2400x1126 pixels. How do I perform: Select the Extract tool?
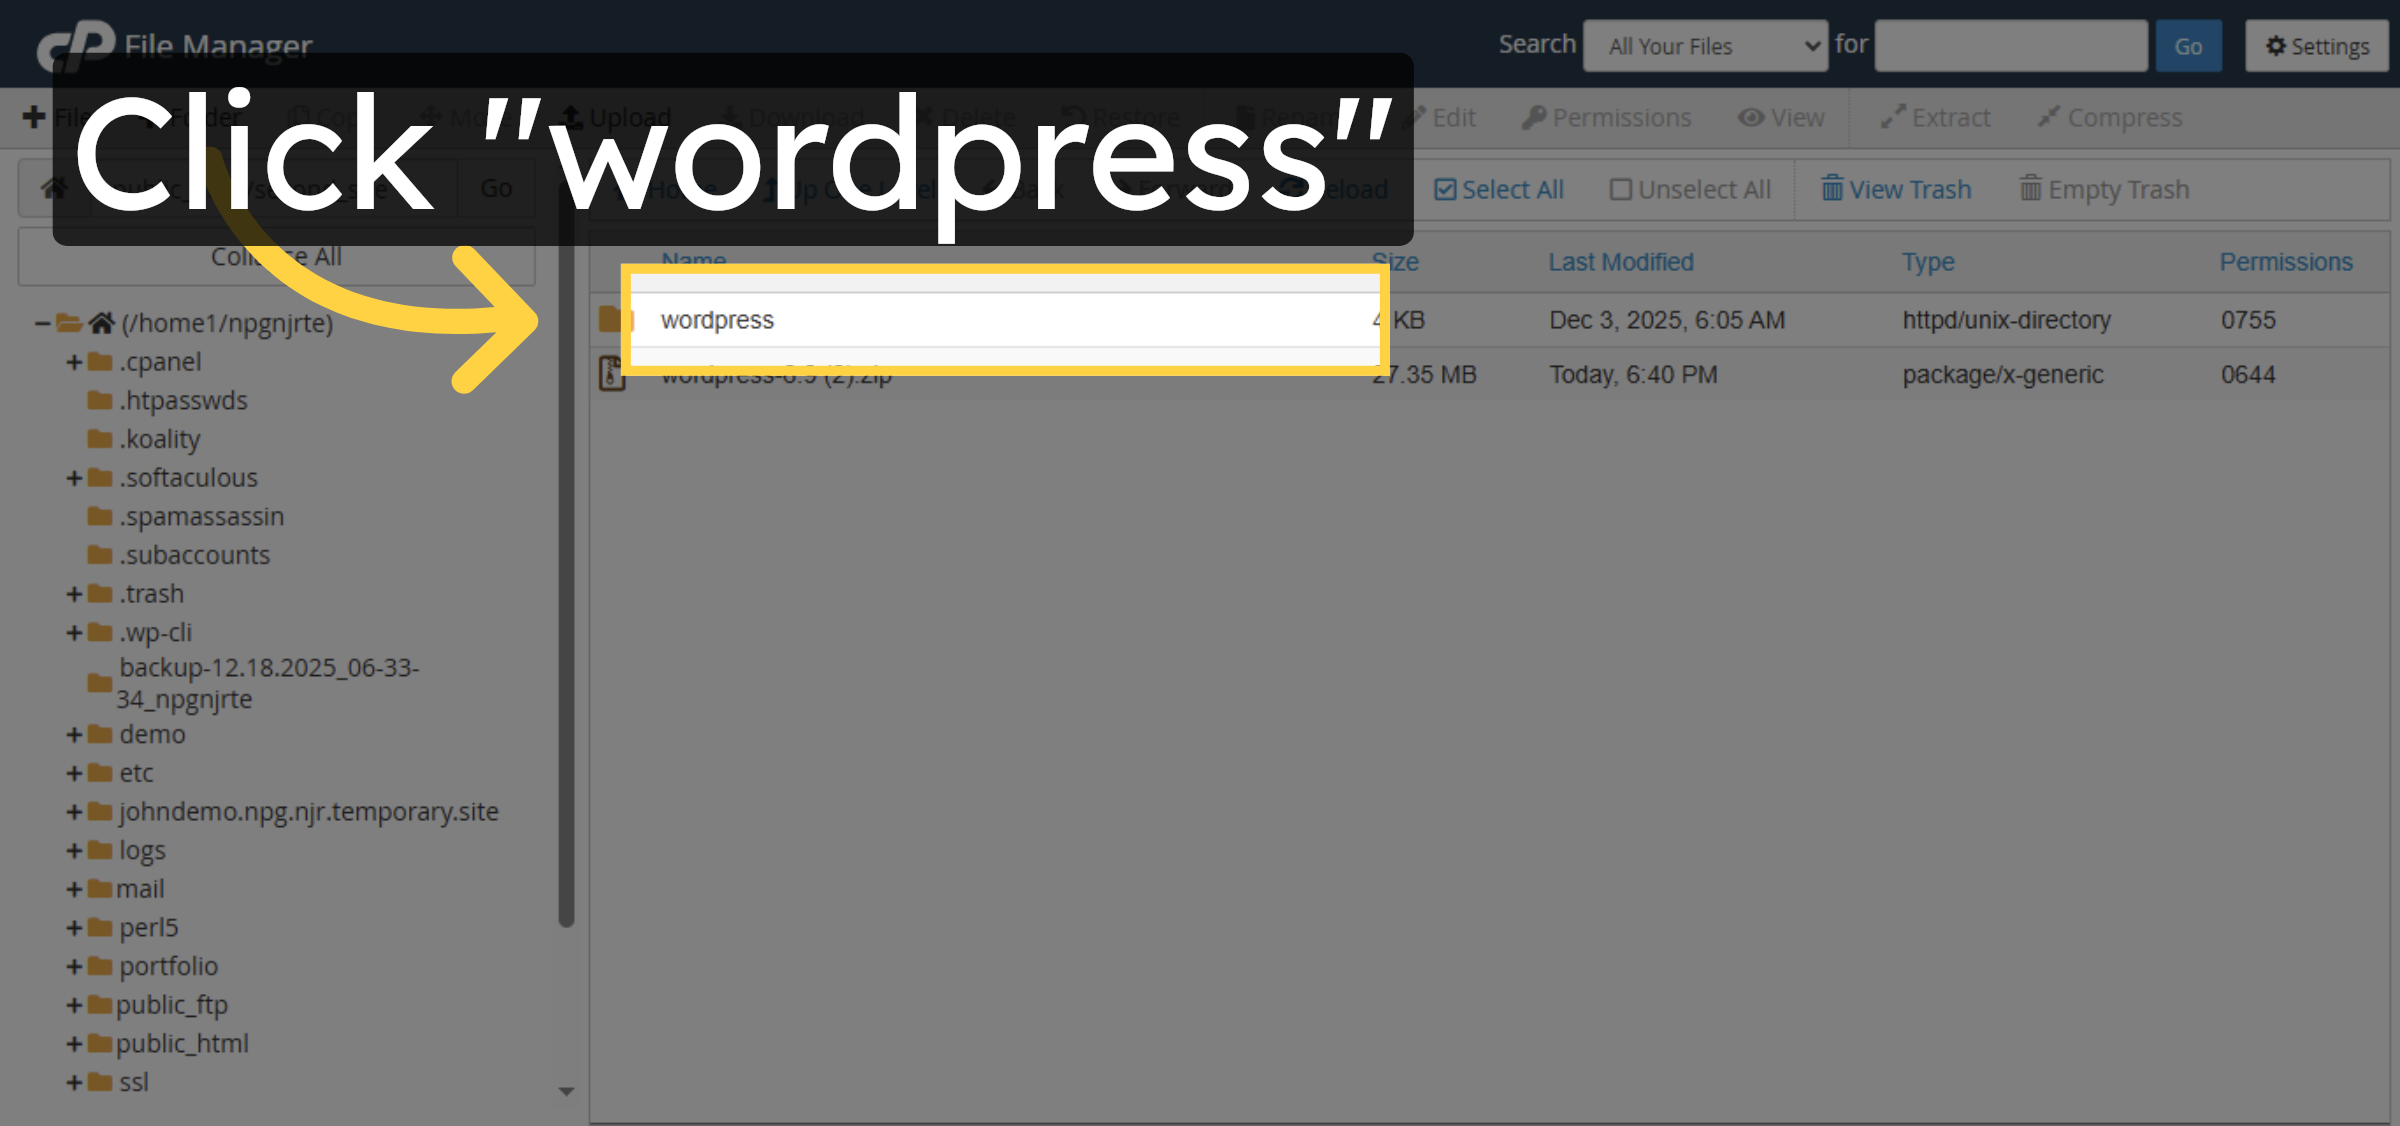pyautogui.click(x=1934, y=117)
